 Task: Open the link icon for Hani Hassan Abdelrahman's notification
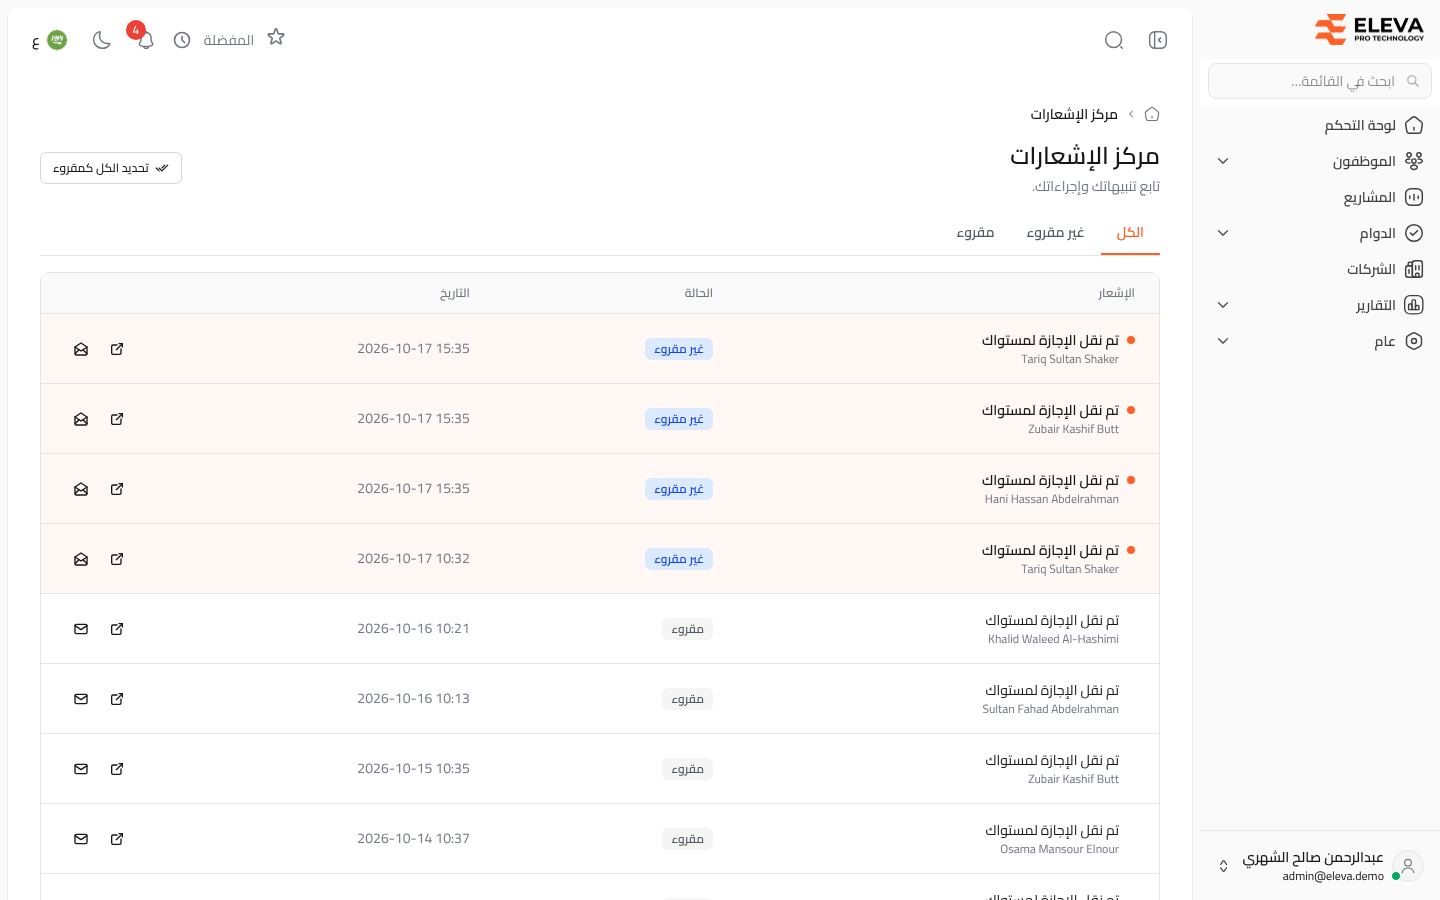(117, 489)
